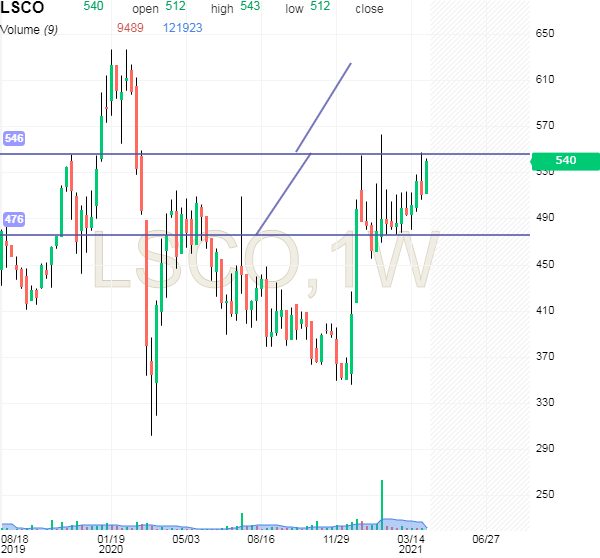The image size is (600, 558).
Task: Click the 11/29 date axis label
Action: (x=336, y=539)
